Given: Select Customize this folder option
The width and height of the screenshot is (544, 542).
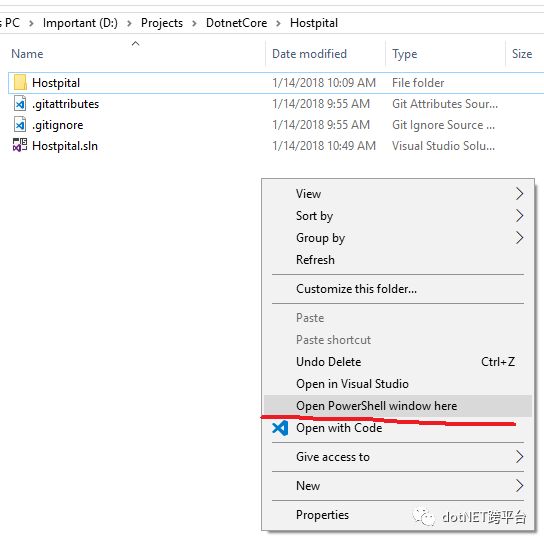Looking at the screenshot, I should coord(398,289).
